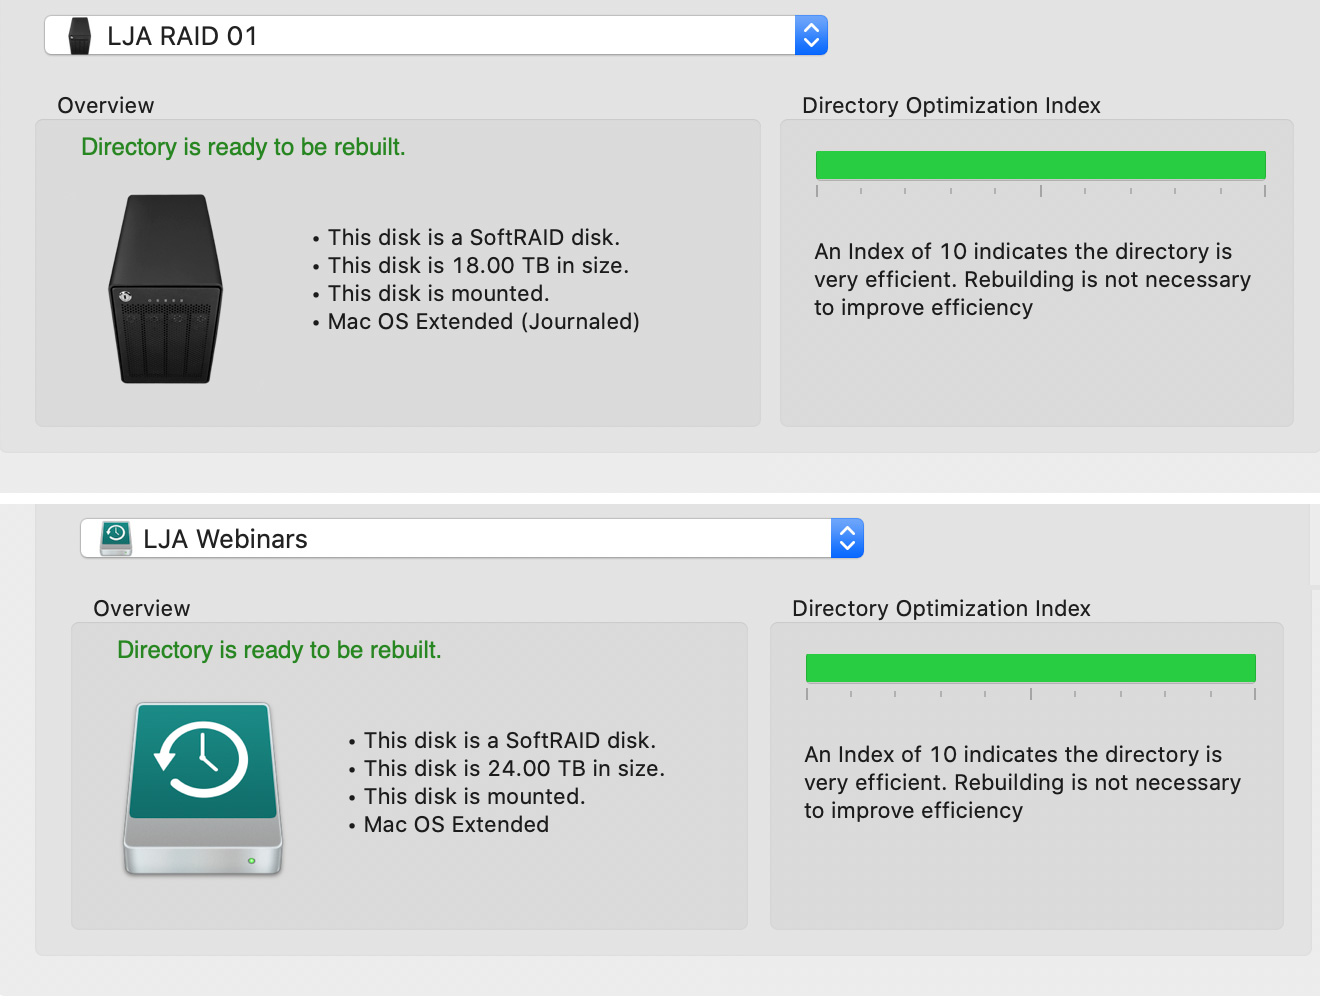Viewport: 1320px width, 1000px height.
Task: Click the LJA RAID 01 "Directory is ready to be rebuilt."
Action: [x=243, y=148]
